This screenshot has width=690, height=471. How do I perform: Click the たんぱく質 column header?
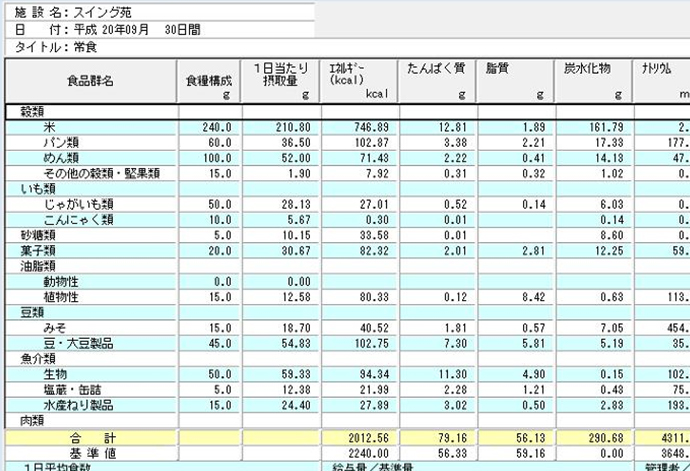pos(436,81)
